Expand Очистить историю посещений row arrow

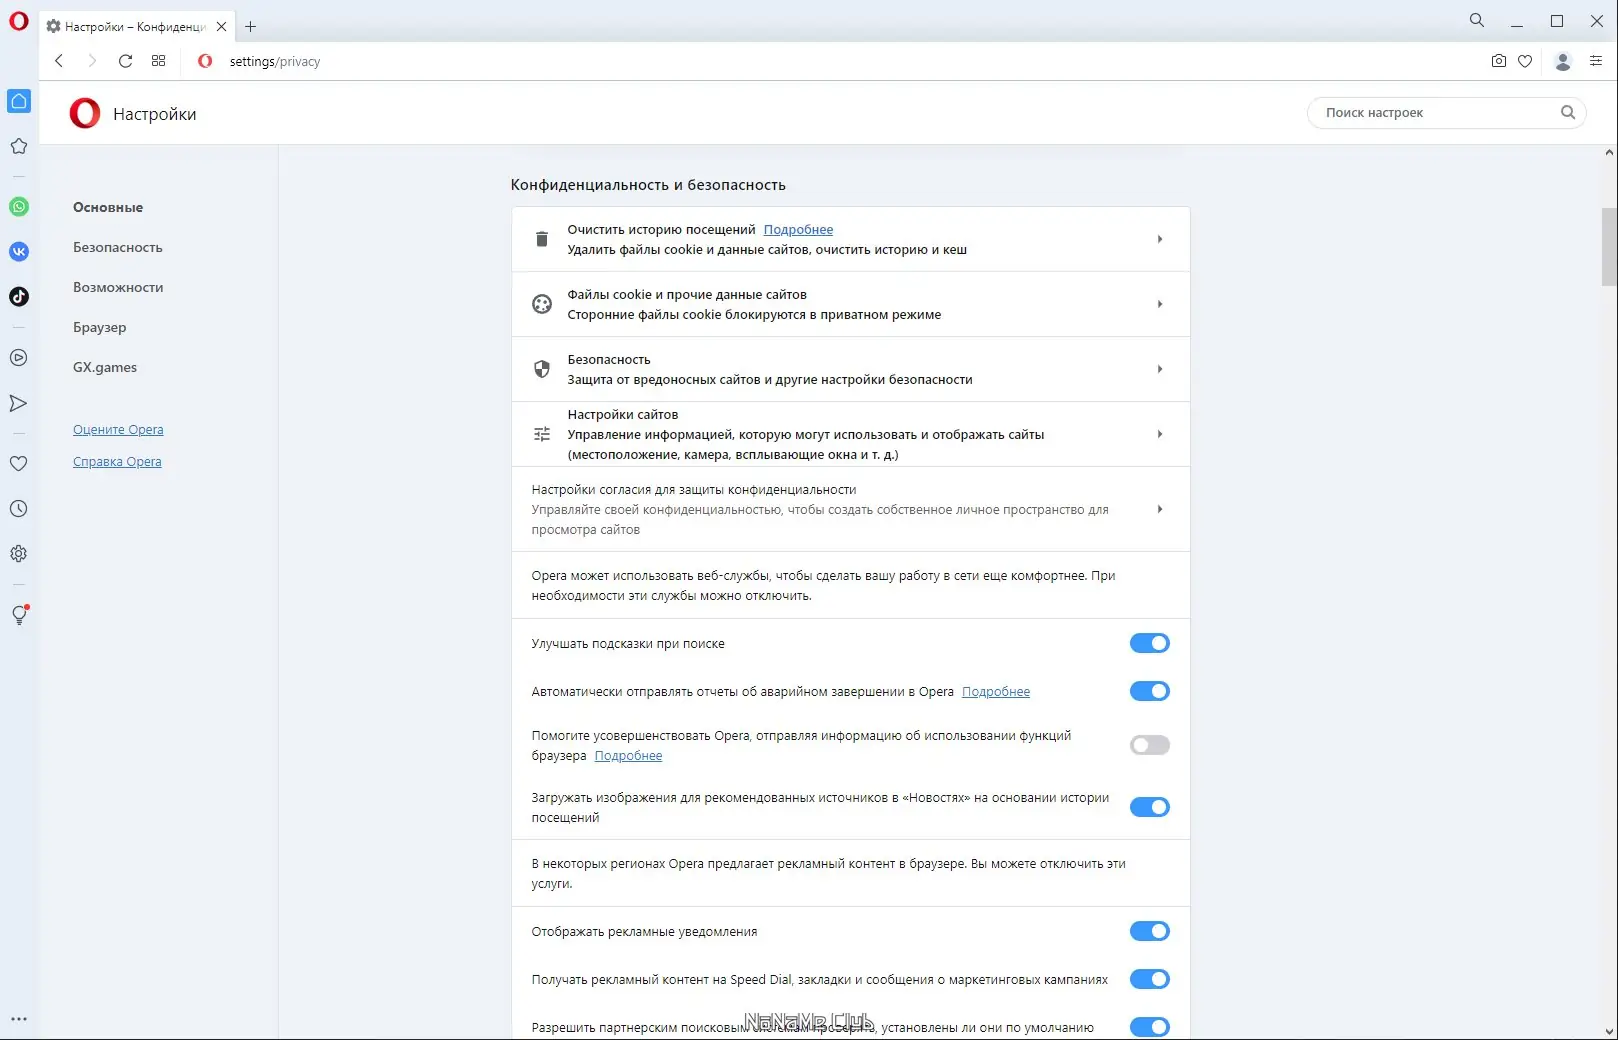coord(1160,239)
